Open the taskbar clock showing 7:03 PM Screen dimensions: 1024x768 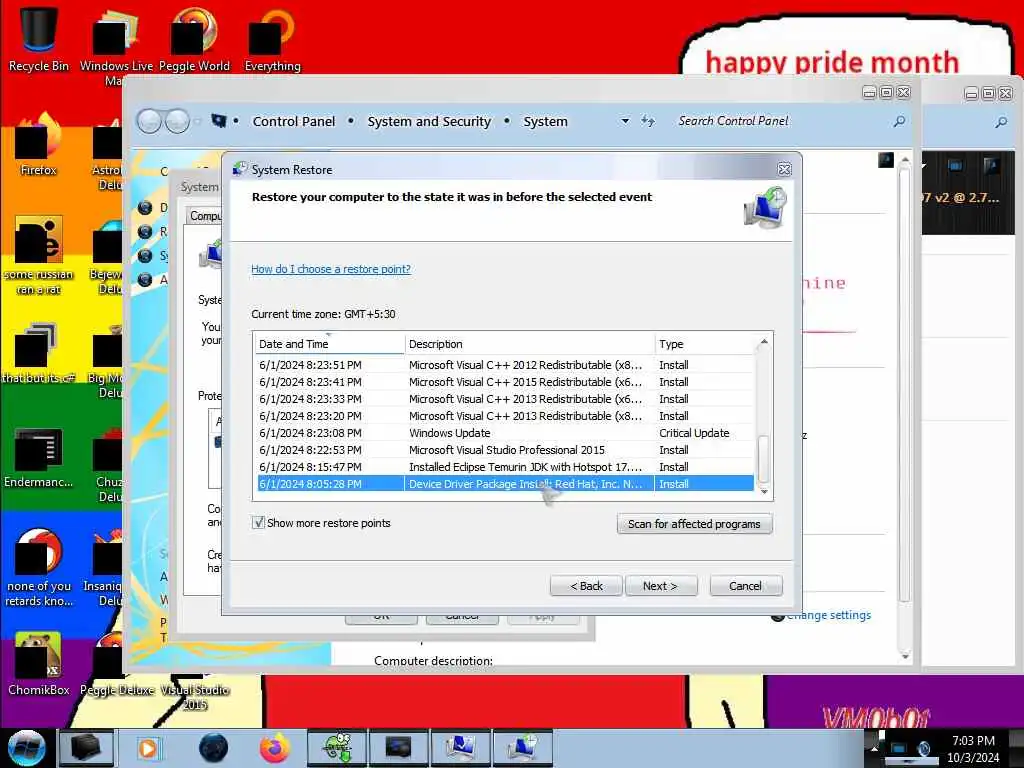coord(973,749)
